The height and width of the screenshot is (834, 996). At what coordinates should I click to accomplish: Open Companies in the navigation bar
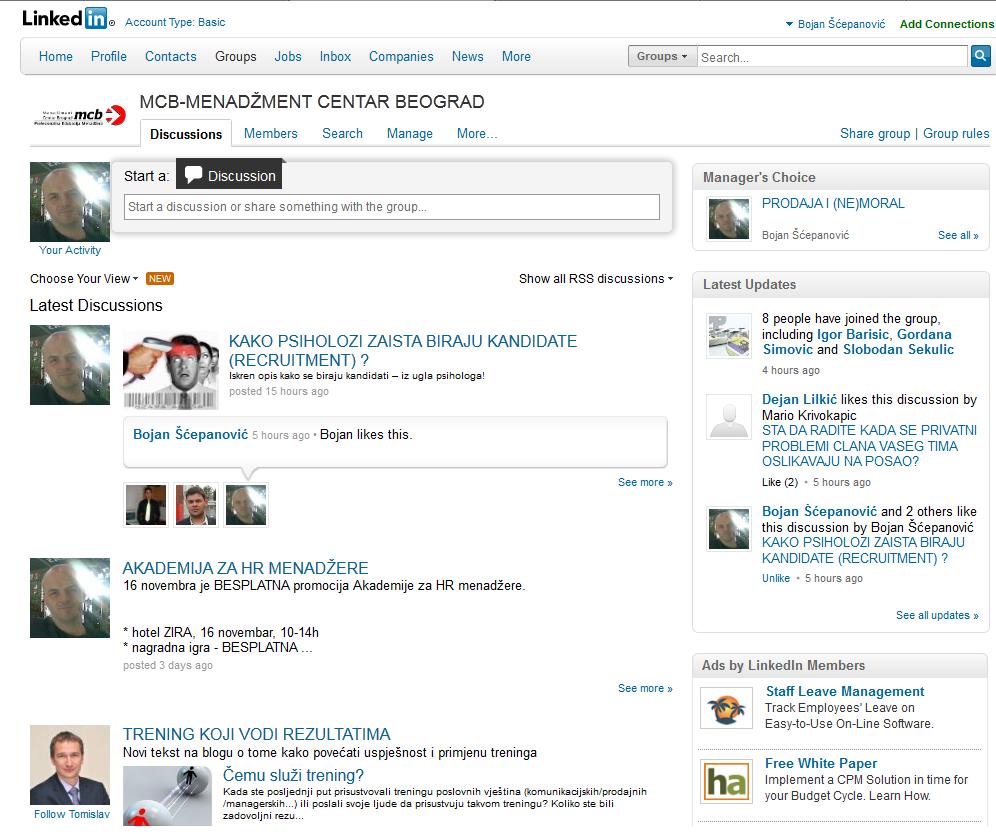click(401, 57)
